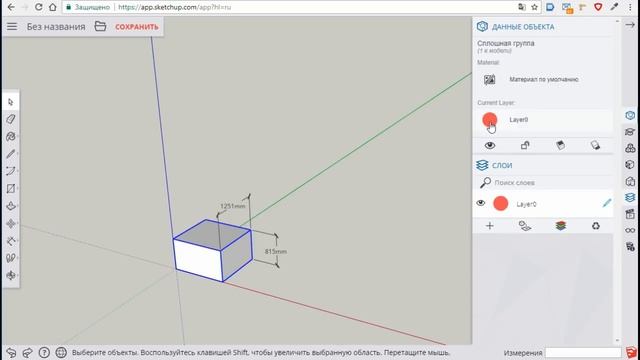The width and height of the screenshot is (640, 360).
Task: Select the Walk footprints tool
Action: coord(11,258)
